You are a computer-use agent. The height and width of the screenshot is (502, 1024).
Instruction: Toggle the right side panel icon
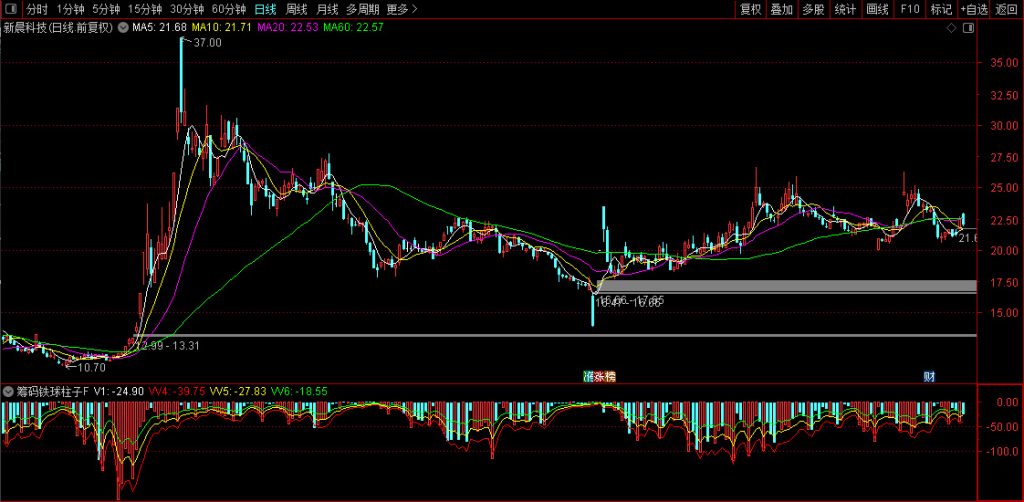967,28
